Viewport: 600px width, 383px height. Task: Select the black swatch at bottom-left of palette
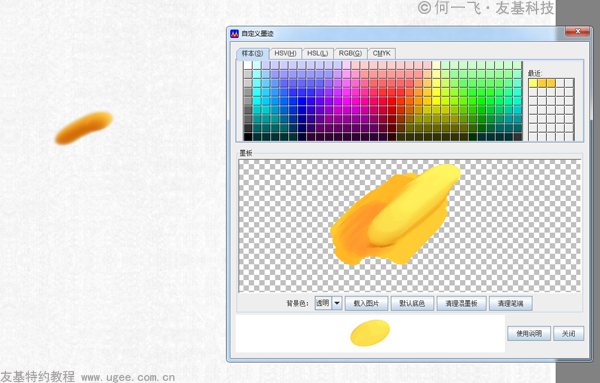click(248, 137)
